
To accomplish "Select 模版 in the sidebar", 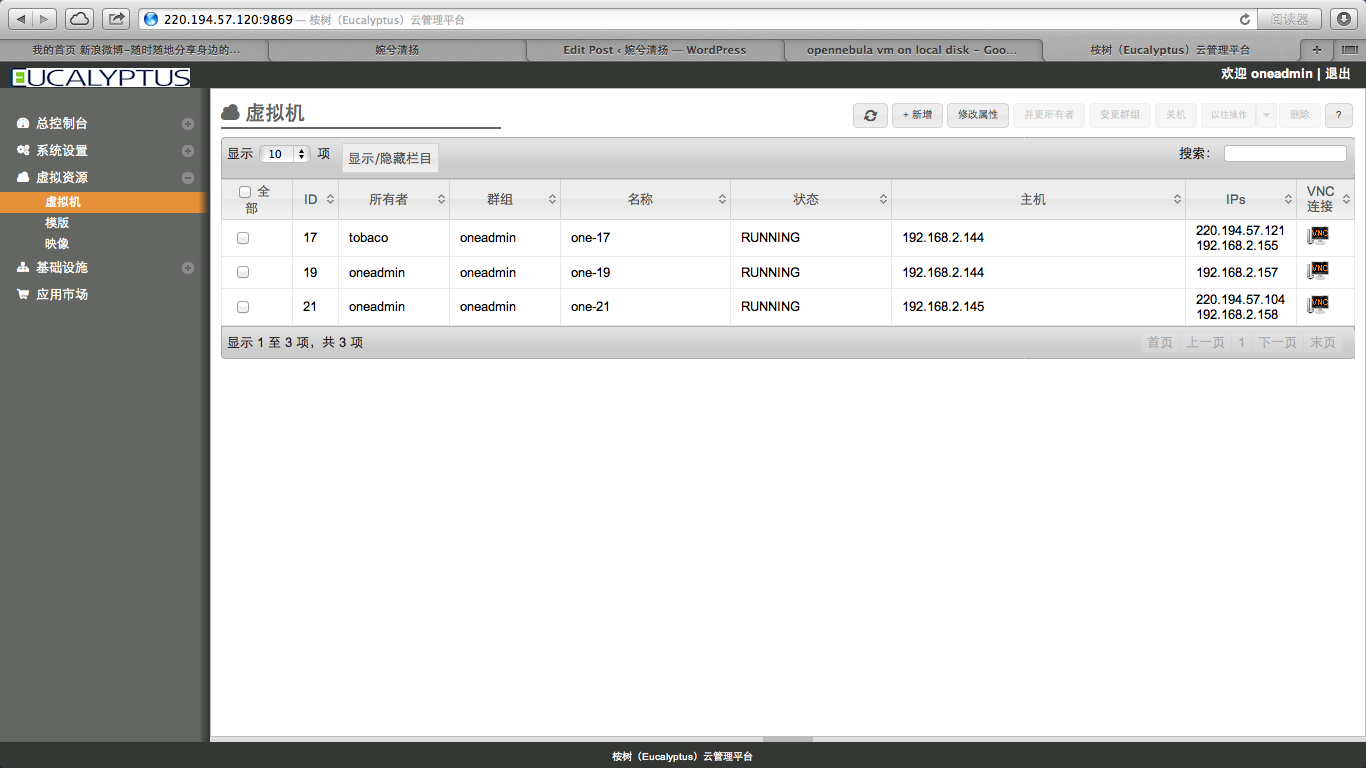I will pos(57,223).
